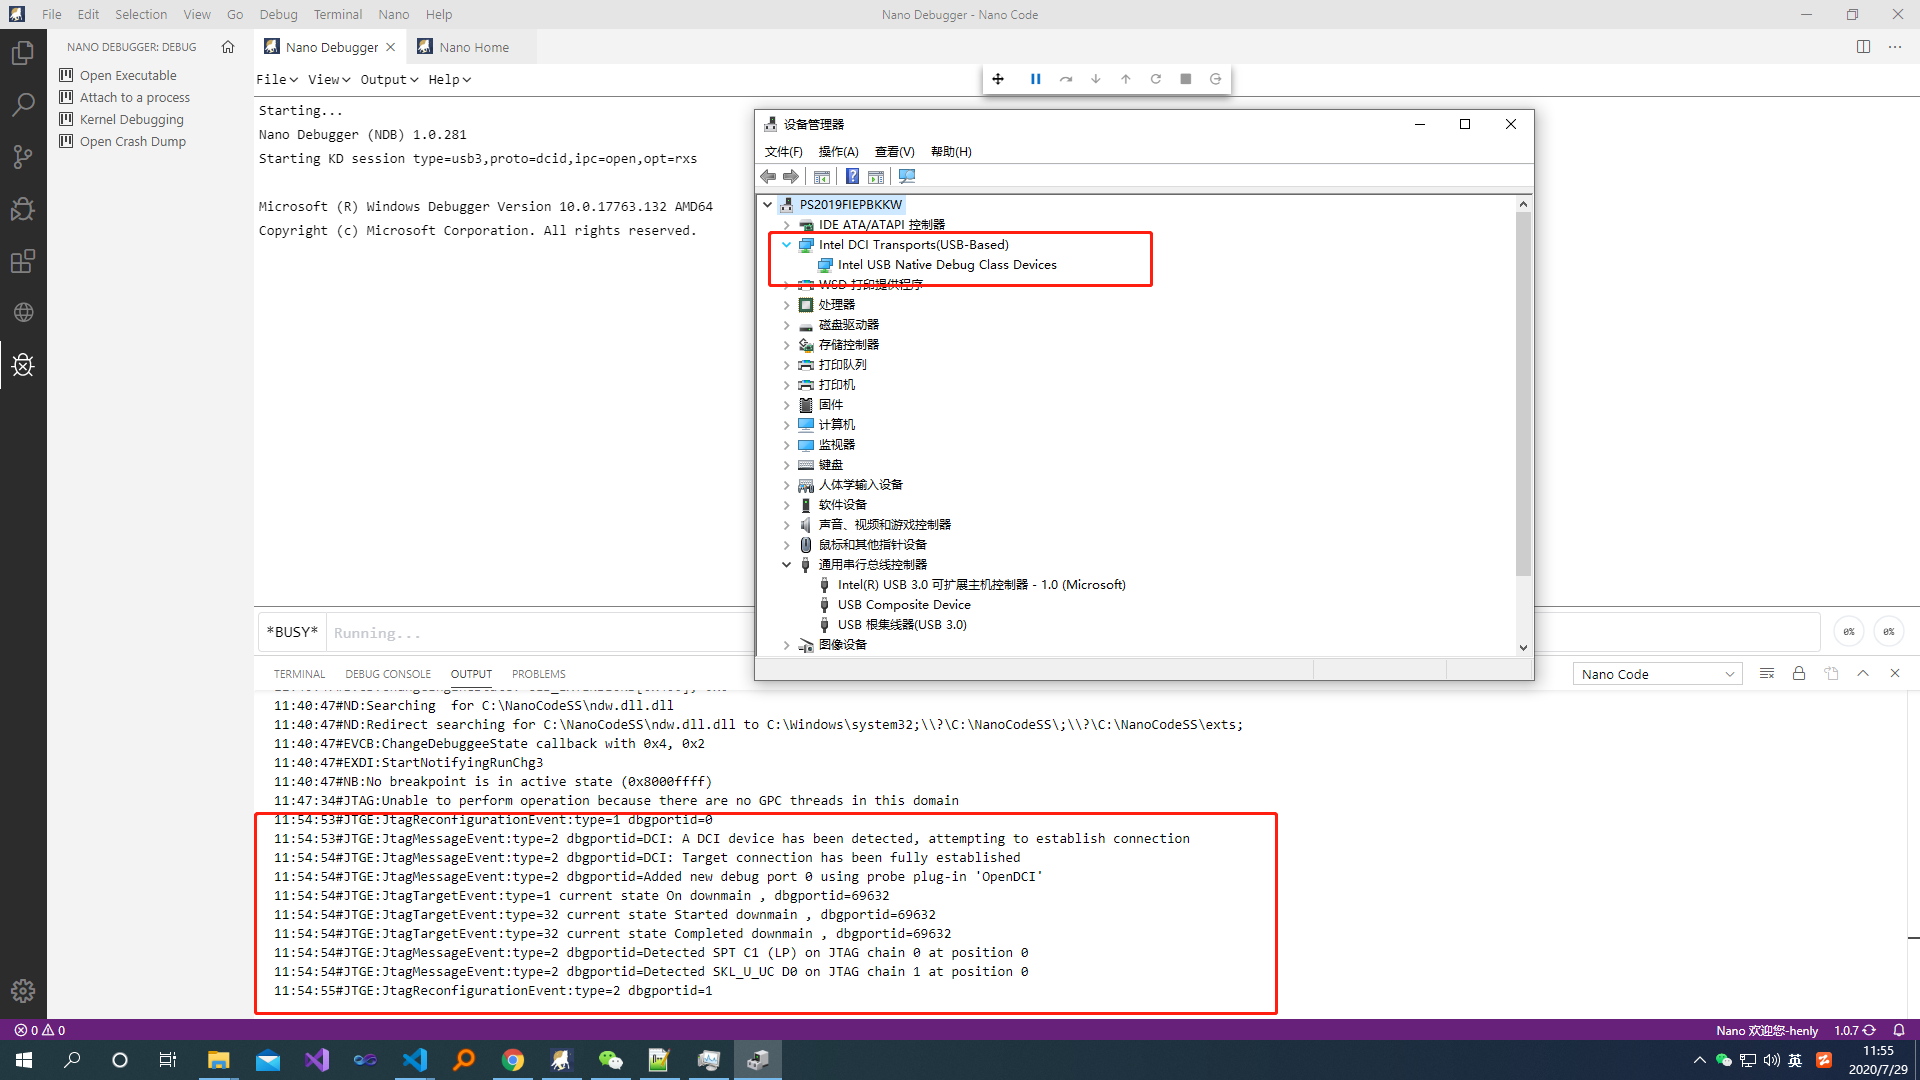Image resolution: width=1920 pixels, height=1080 pixels.
Task: Open the globe icon in activity bar
Action: (23, 313)
